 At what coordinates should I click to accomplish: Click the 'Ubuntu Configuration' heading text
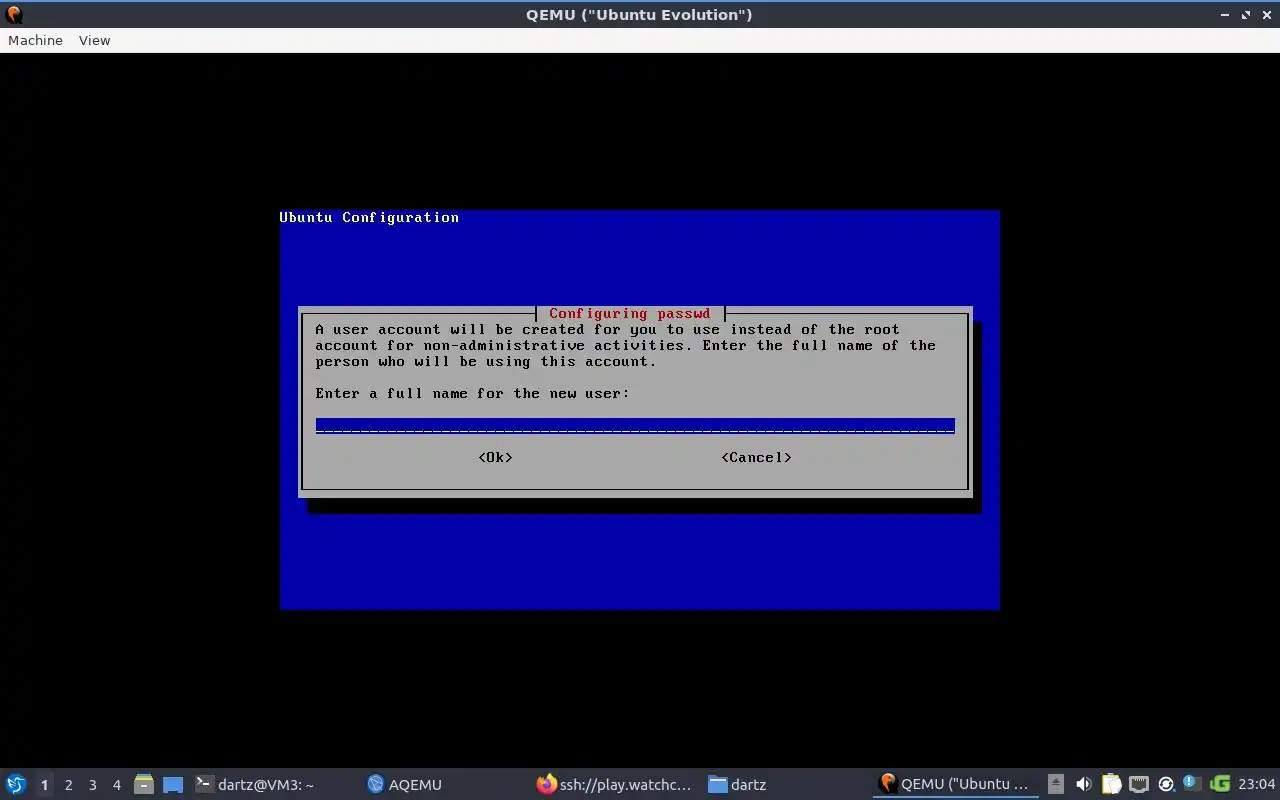pos(369,217)
